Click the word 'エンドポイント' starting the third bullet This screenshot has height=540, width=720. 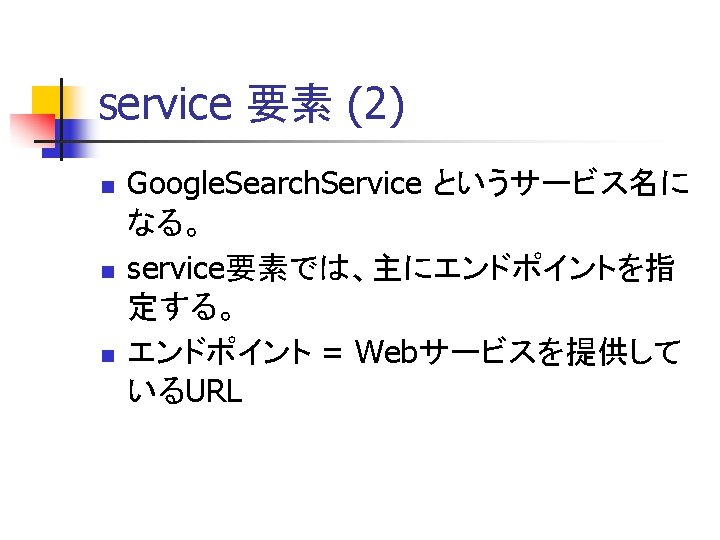tap(219, 353)
